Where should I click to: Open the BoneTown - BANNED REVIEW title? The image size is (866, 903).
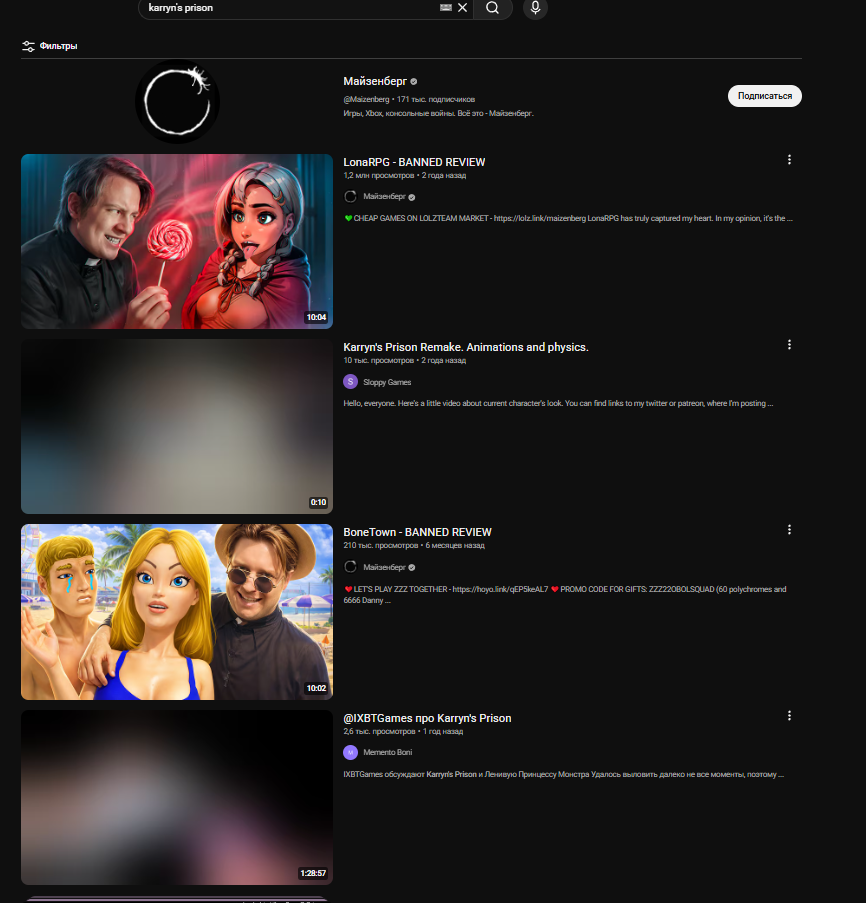point(417,533)
